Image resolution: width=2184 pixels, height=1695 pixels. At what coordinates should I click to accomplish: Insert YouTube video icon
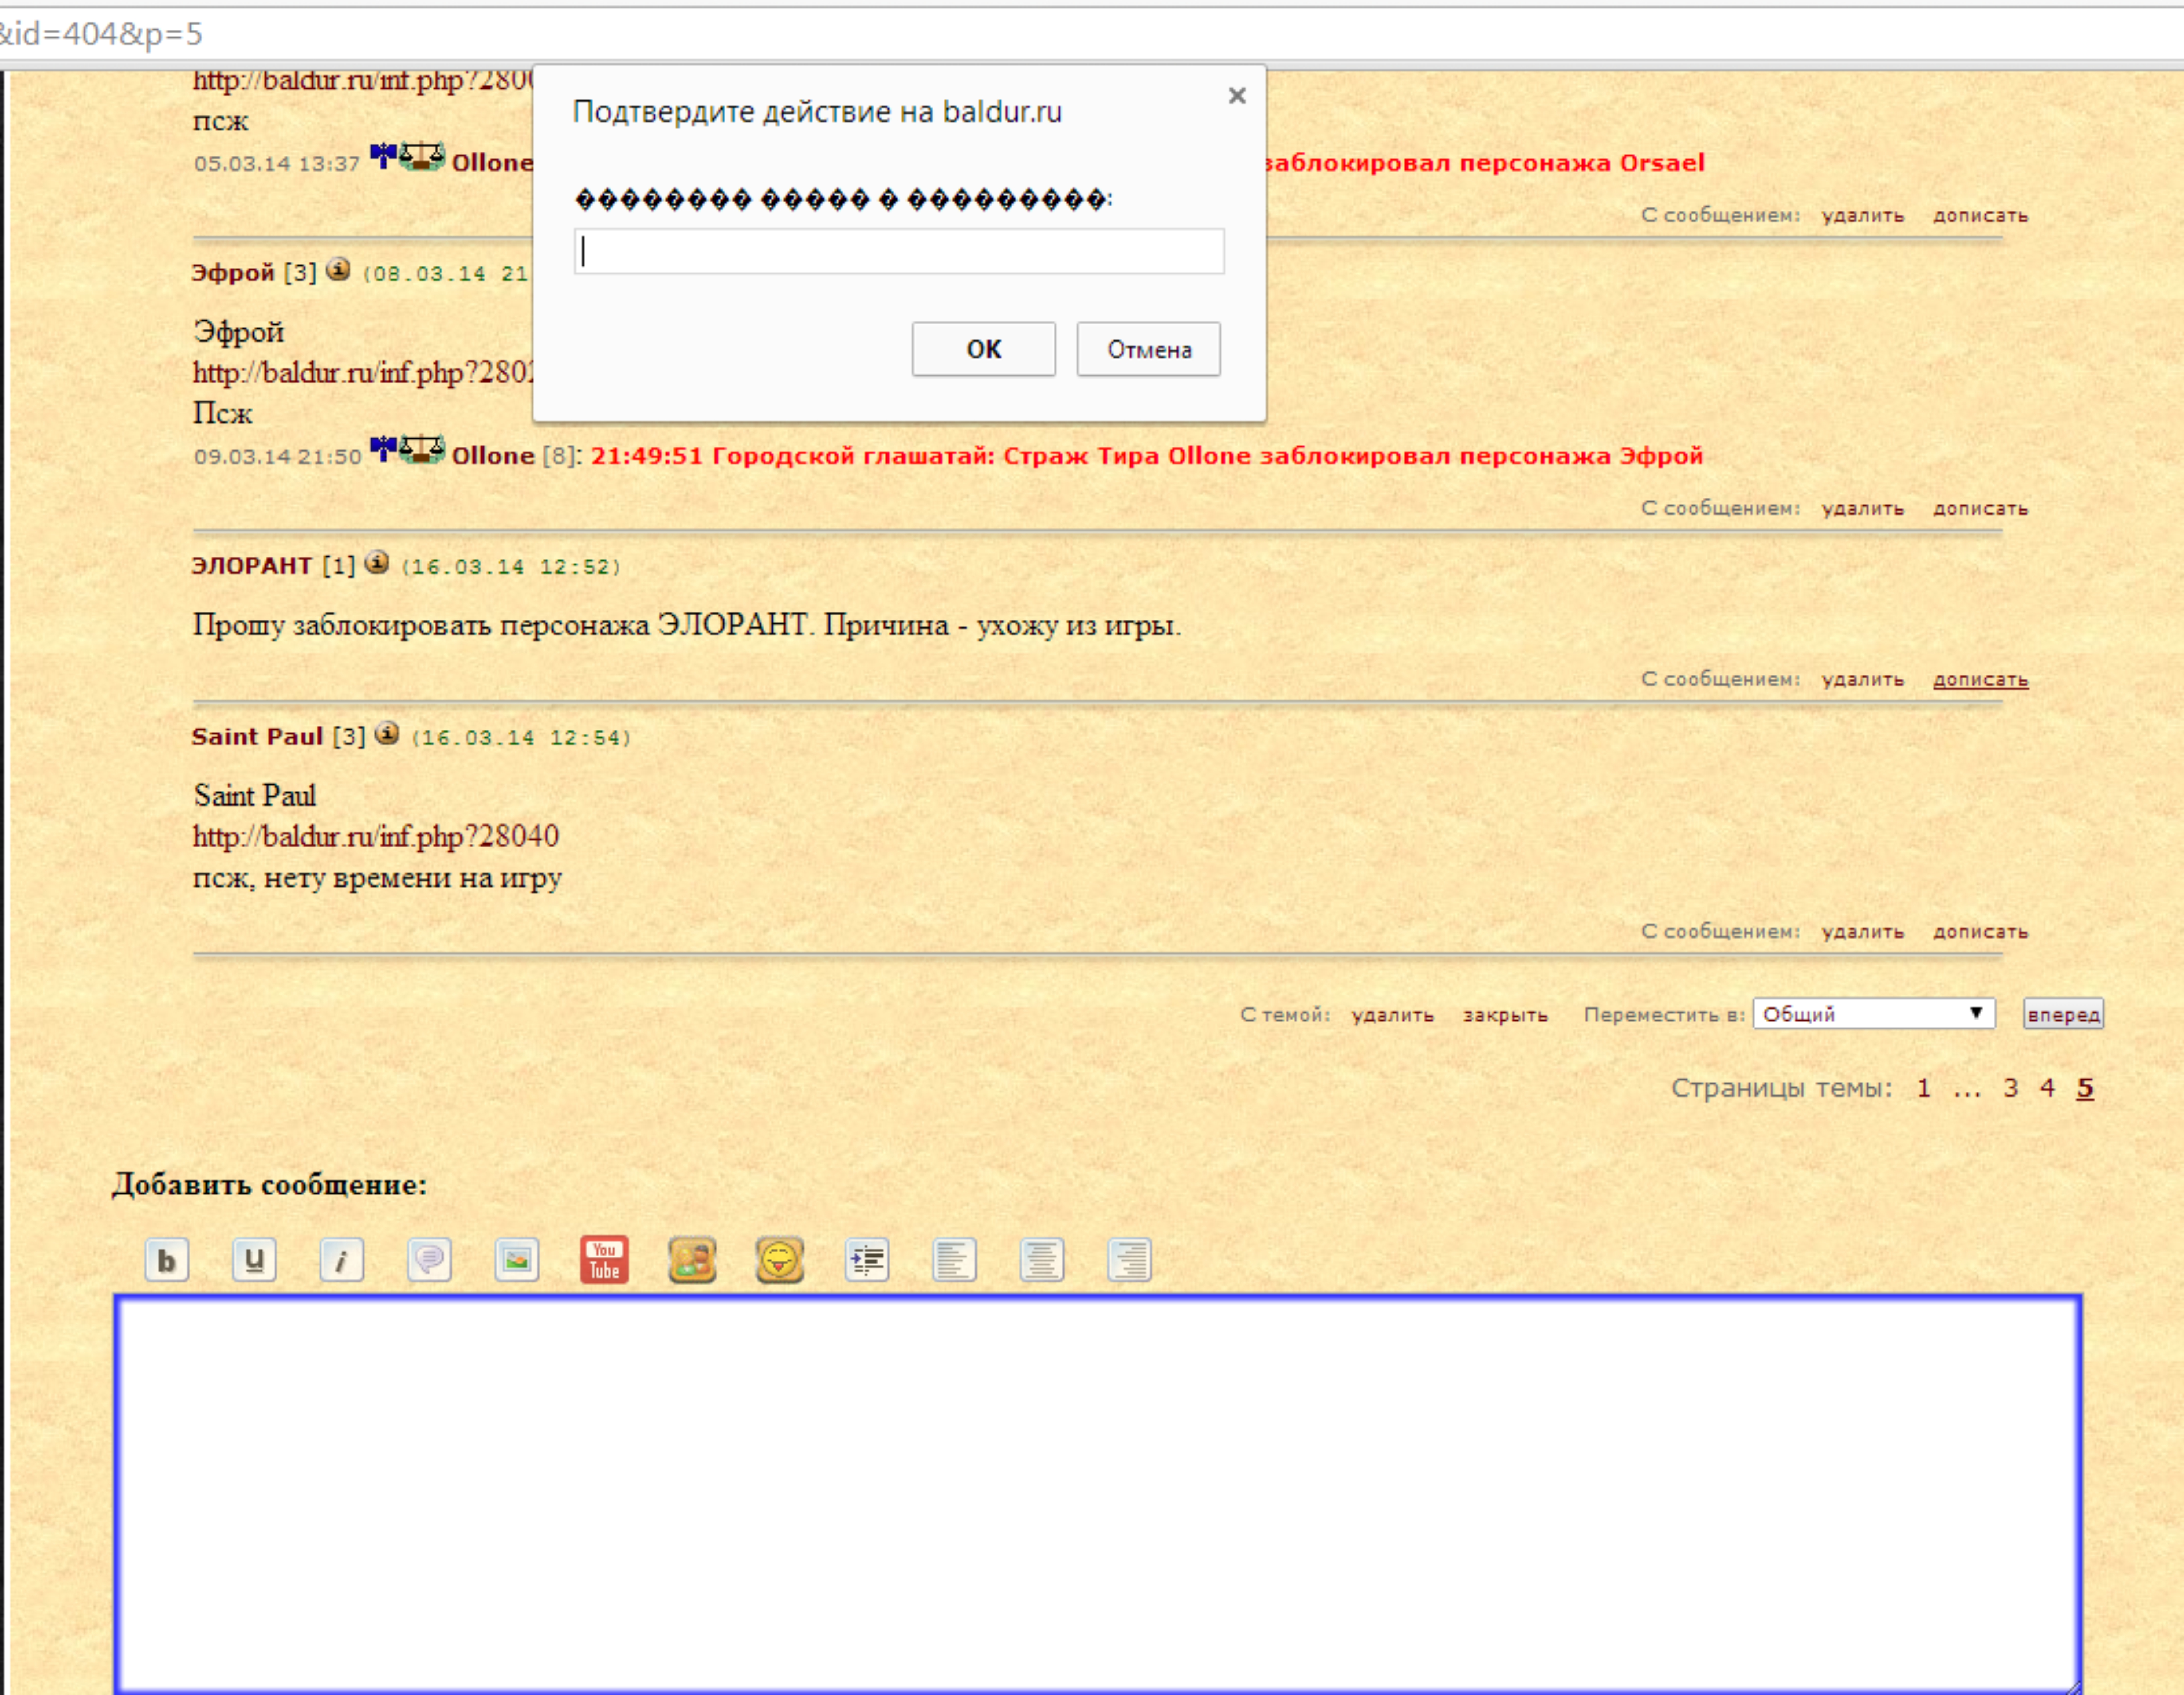605,1260
